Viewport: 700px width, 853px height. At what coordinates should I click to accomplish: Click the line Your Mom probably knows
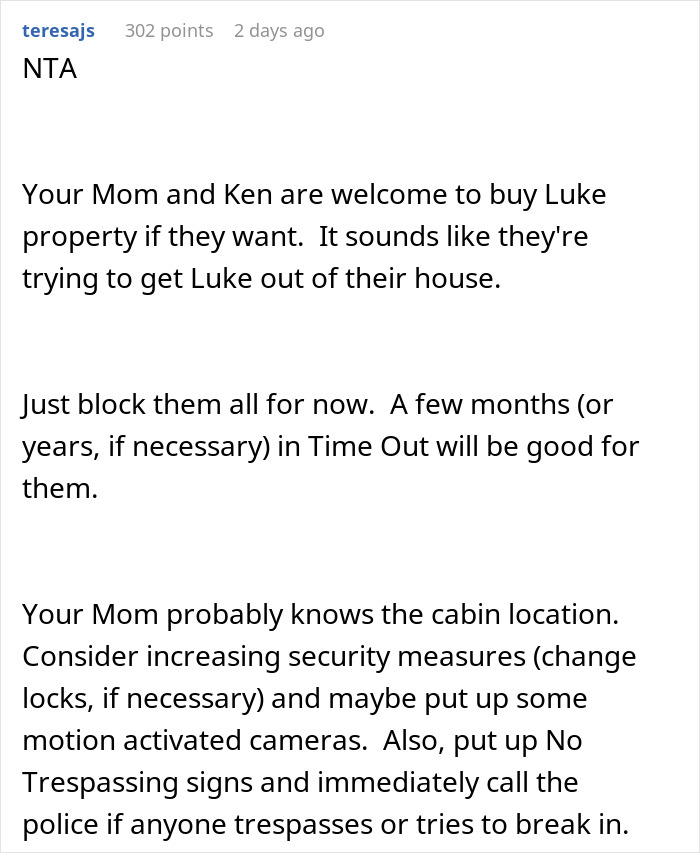pos(320,615)
